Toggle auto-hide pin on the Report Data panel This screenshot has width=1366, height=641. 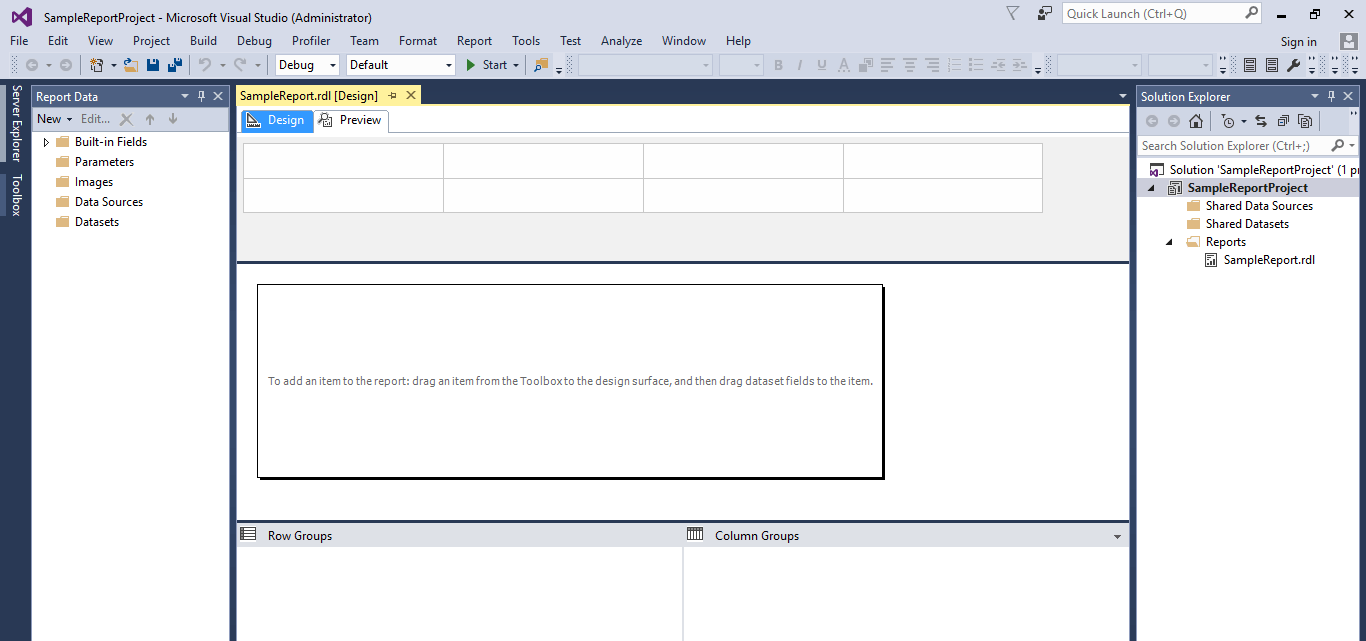coord(202,95)
